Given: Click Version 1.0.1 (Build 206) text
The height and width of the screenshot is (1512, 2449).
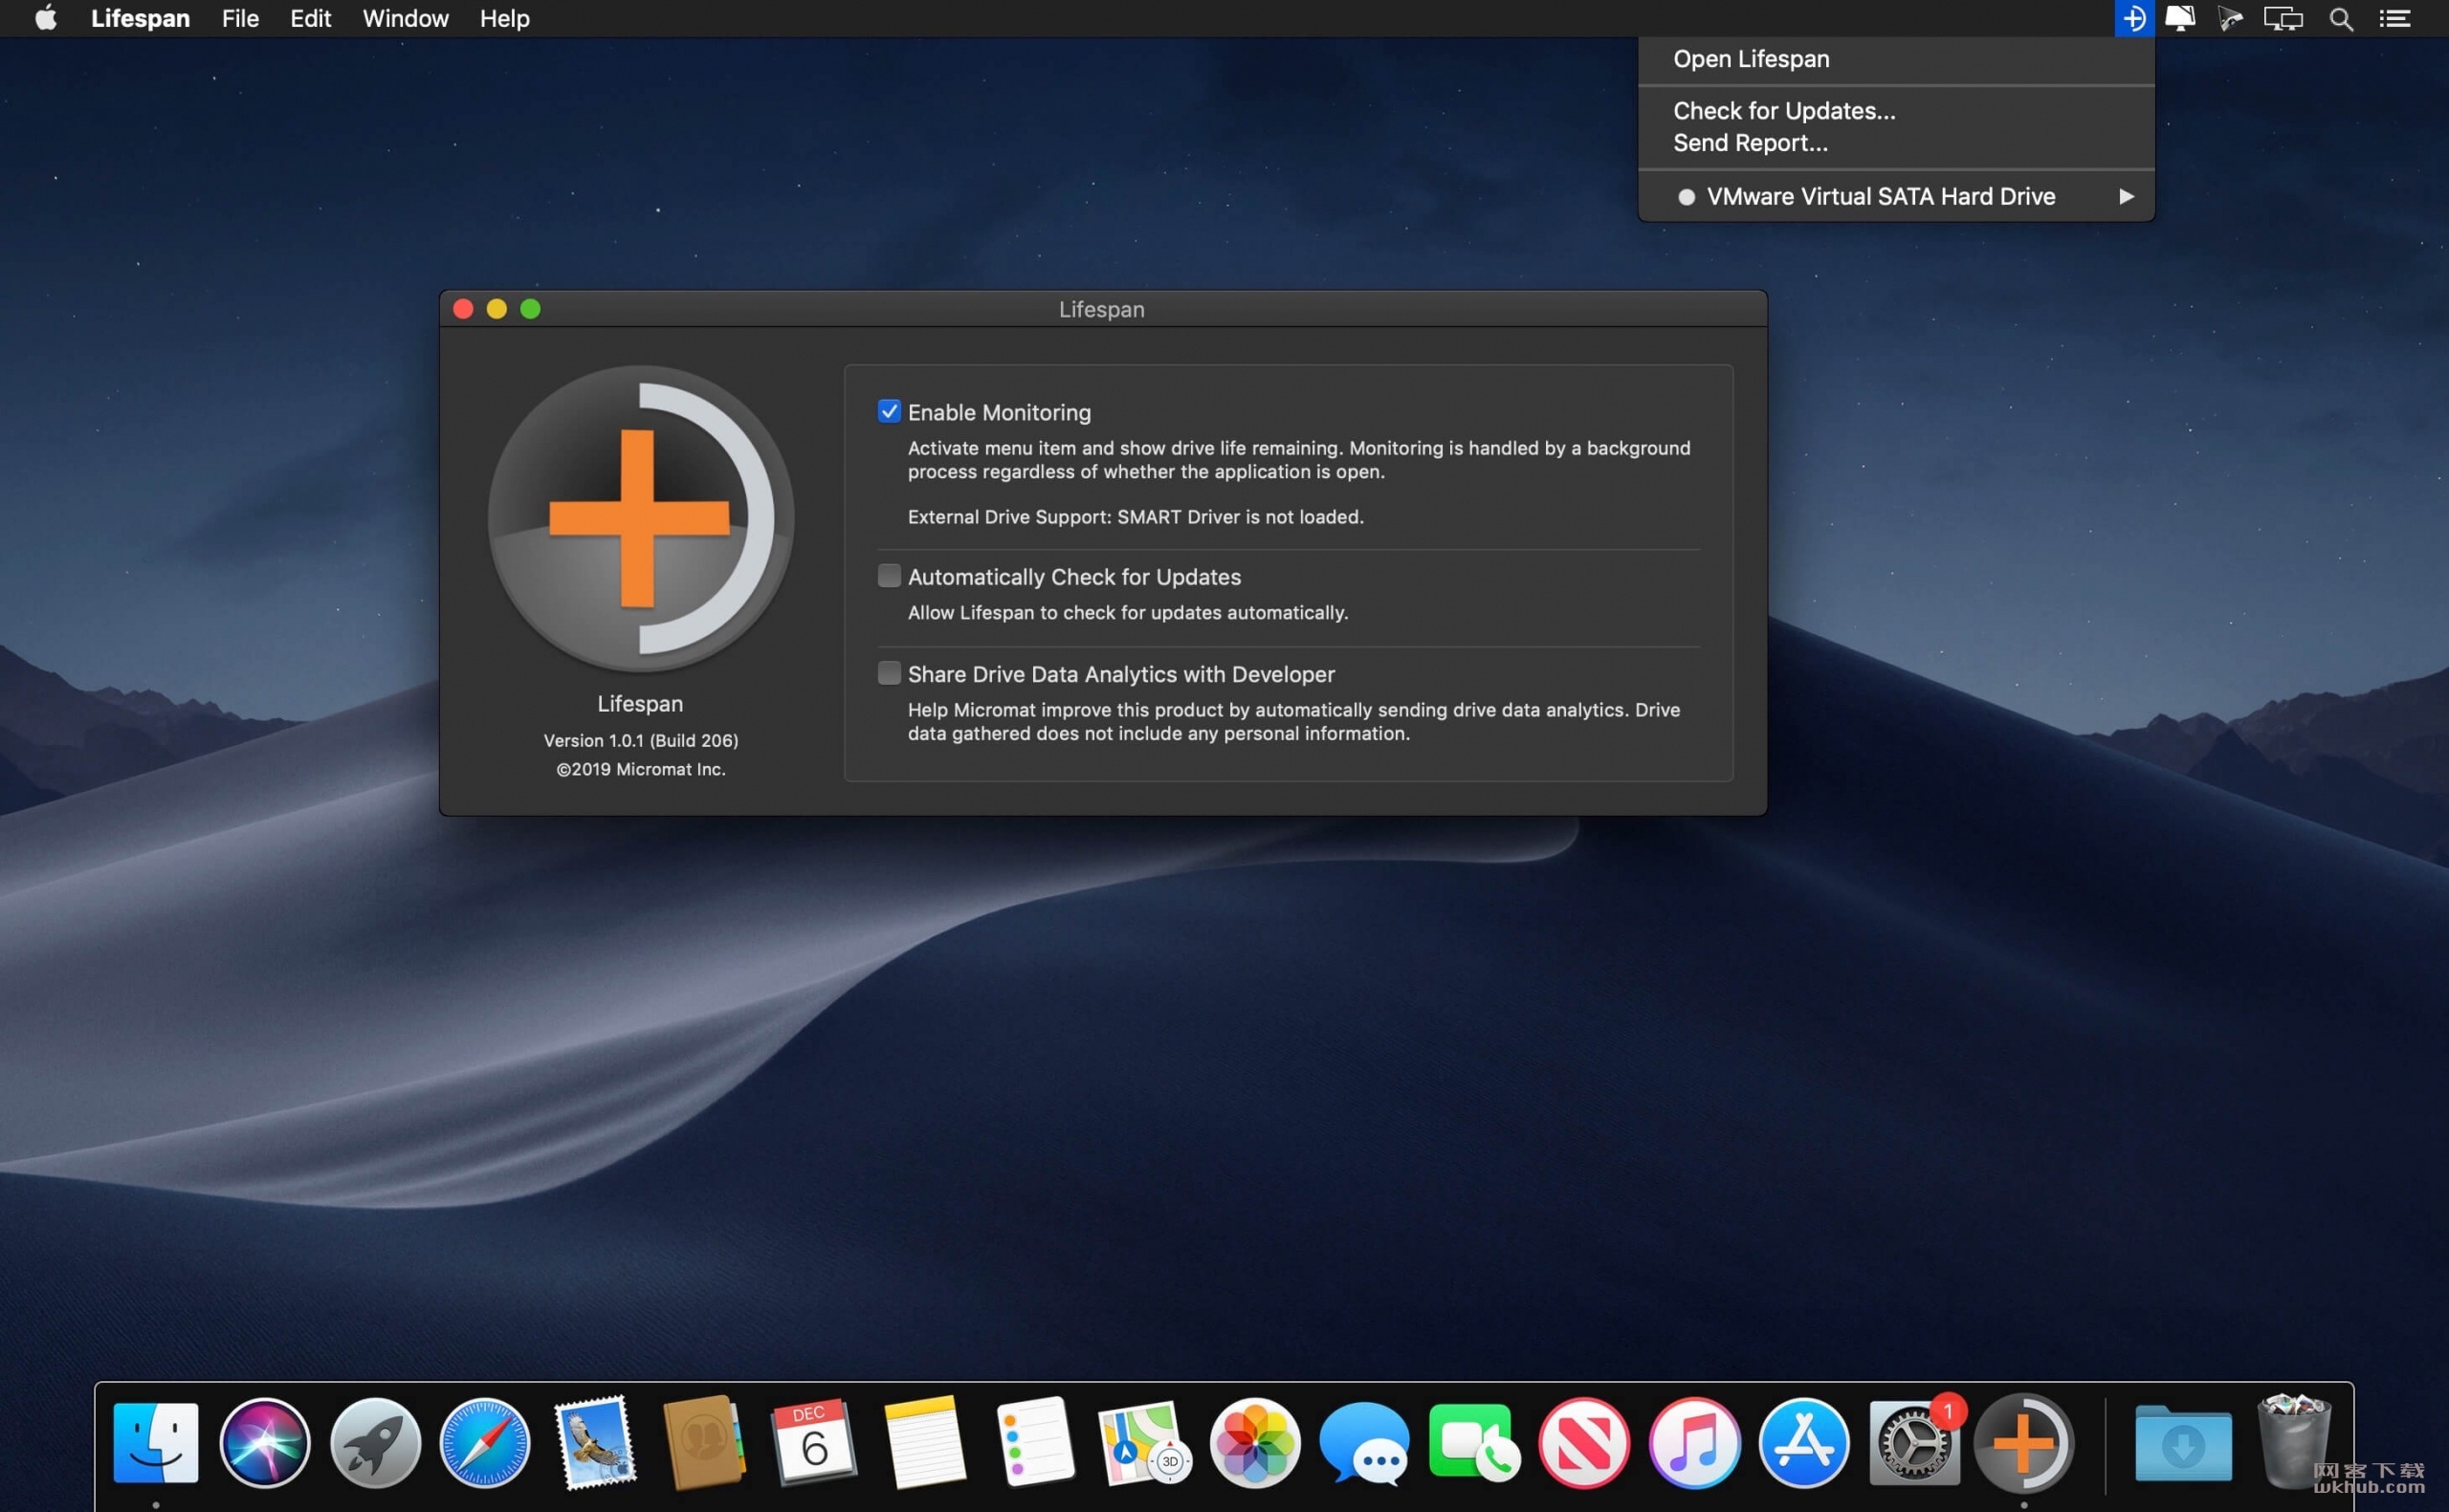Looking at the screenshot, I should pos(641,740).
